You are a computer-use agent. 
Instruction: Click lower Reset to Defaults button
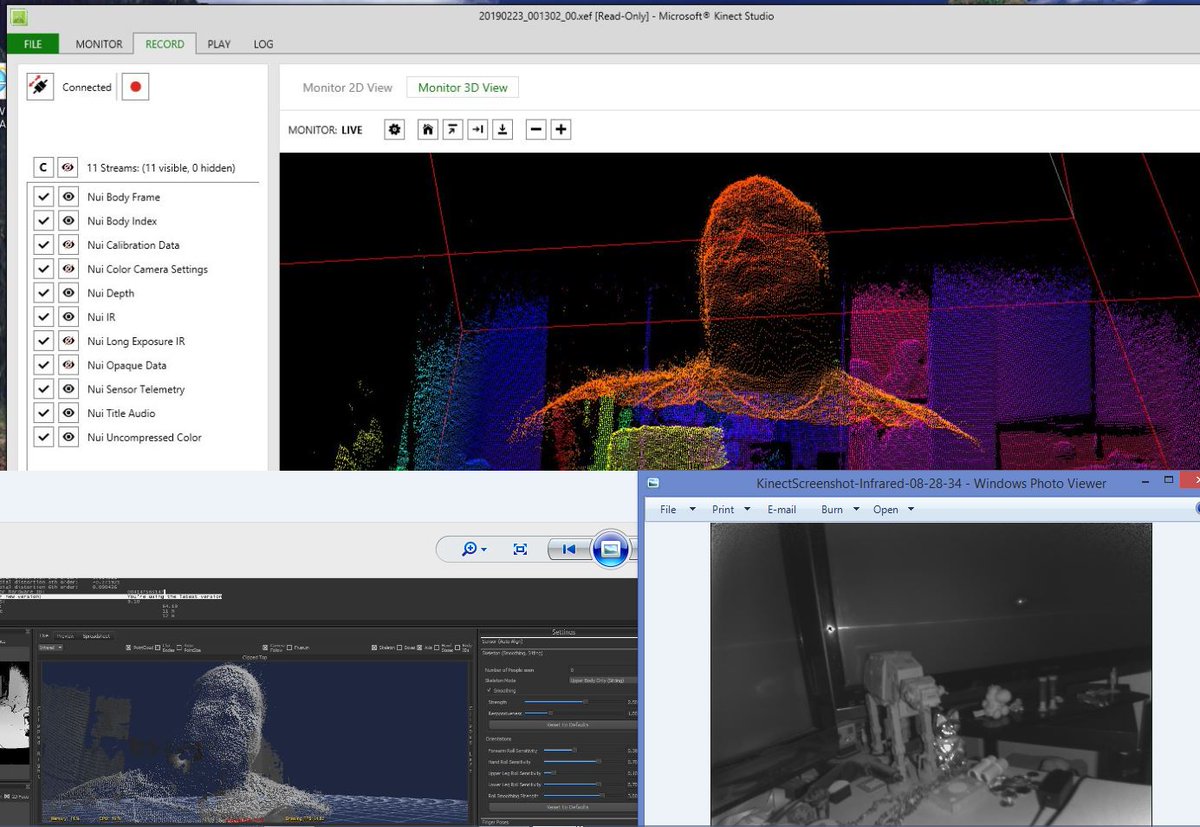(x=567, y=806)
